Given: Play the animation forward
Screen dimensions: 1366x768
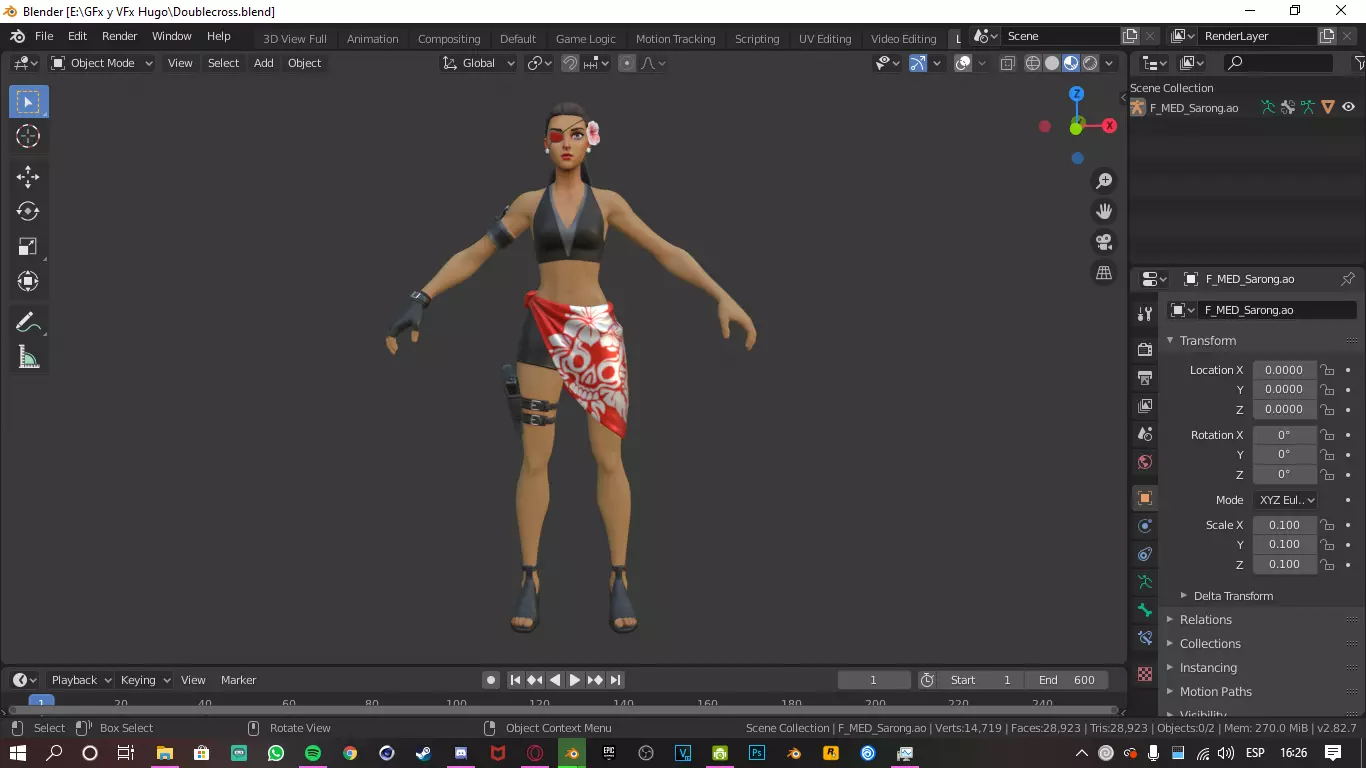Looking at the screenshot, I should [x=575, y=680].
